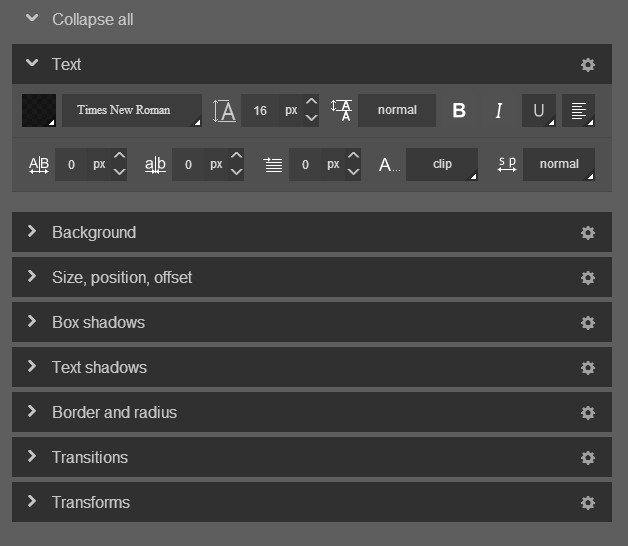Toggle the underline text decoration button
628x546 pixels.
coord(539,111)
